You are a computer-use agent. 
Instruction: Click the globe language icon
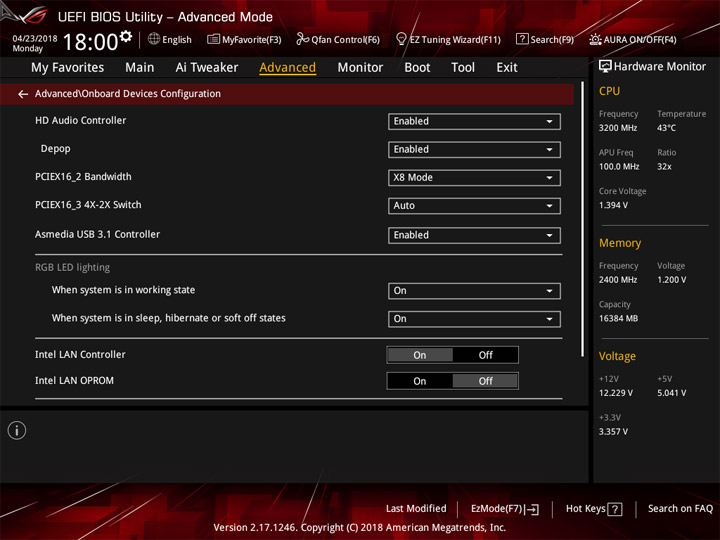tap(154, 39)
